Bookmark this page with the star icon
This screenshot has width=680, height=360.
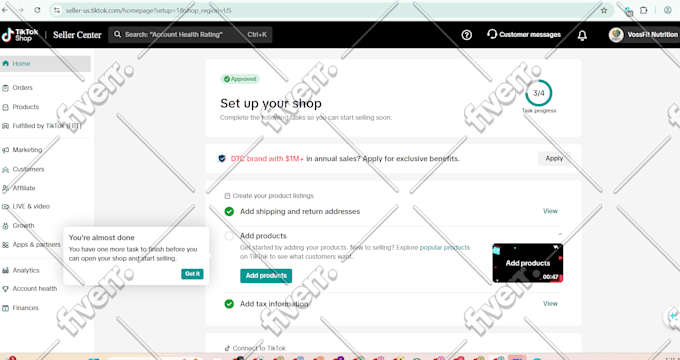604,10
